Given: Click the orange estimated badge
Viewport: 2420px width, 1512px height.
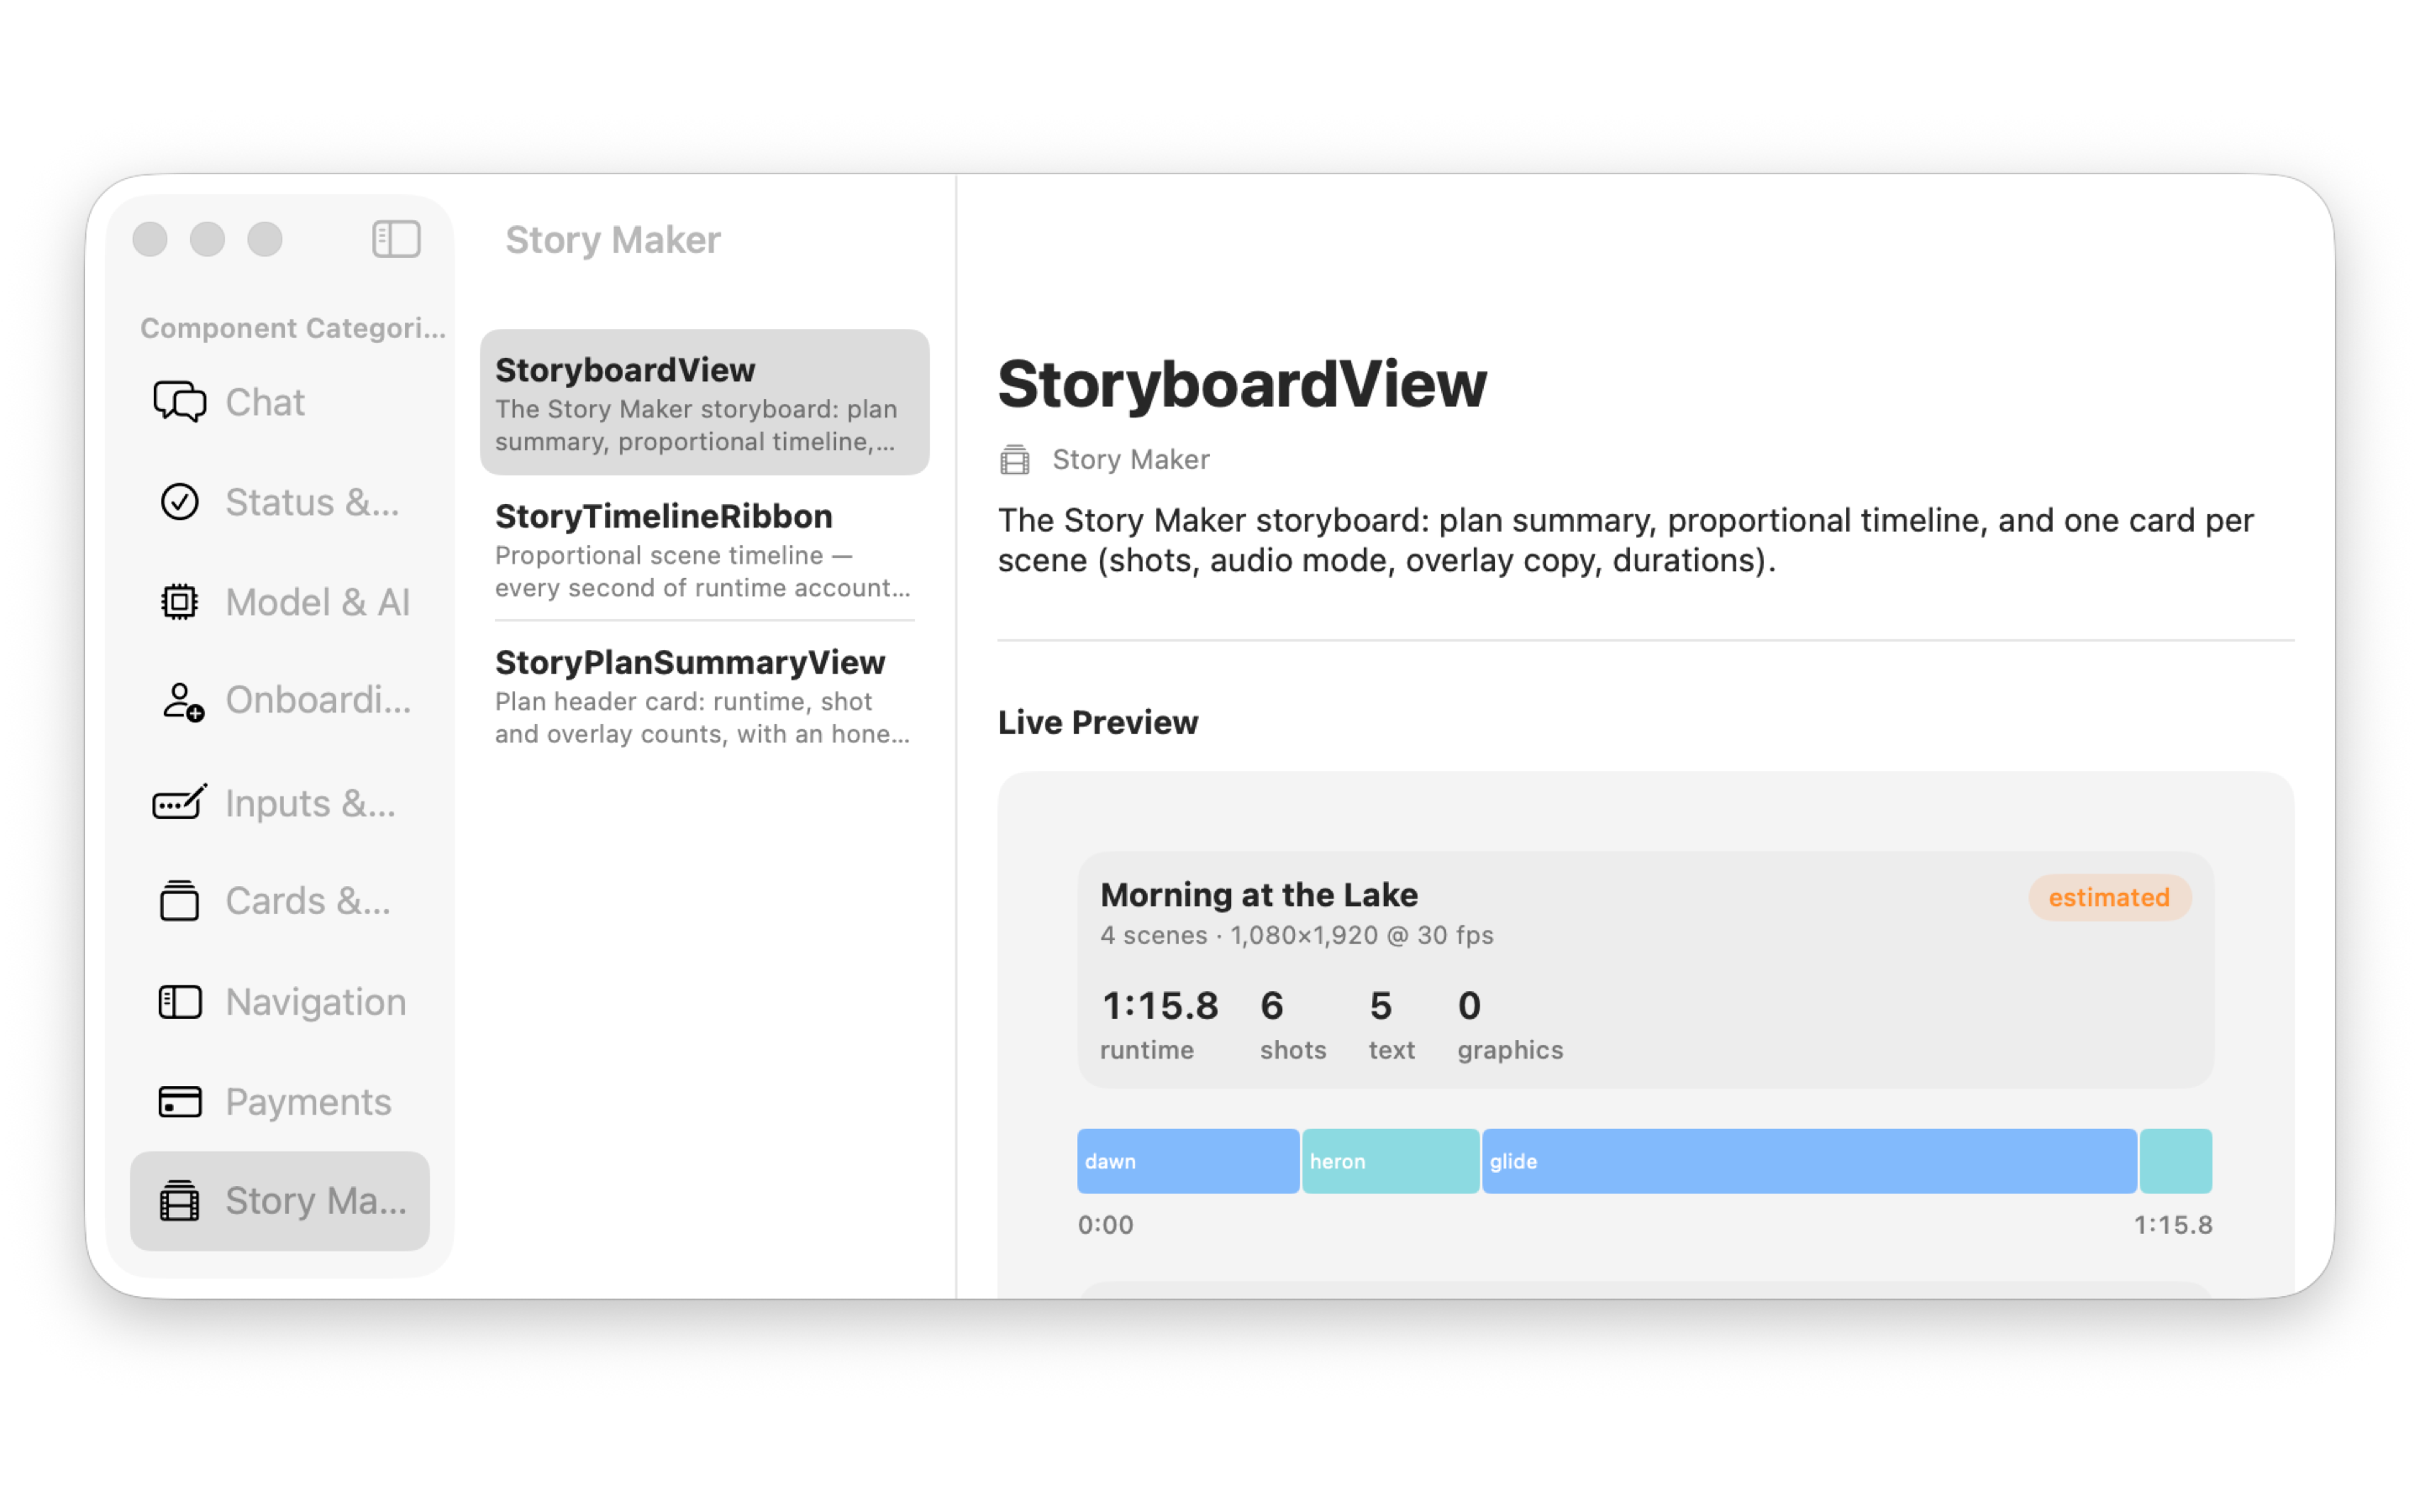Looking at the screenshot, I should coord(2110,897).
